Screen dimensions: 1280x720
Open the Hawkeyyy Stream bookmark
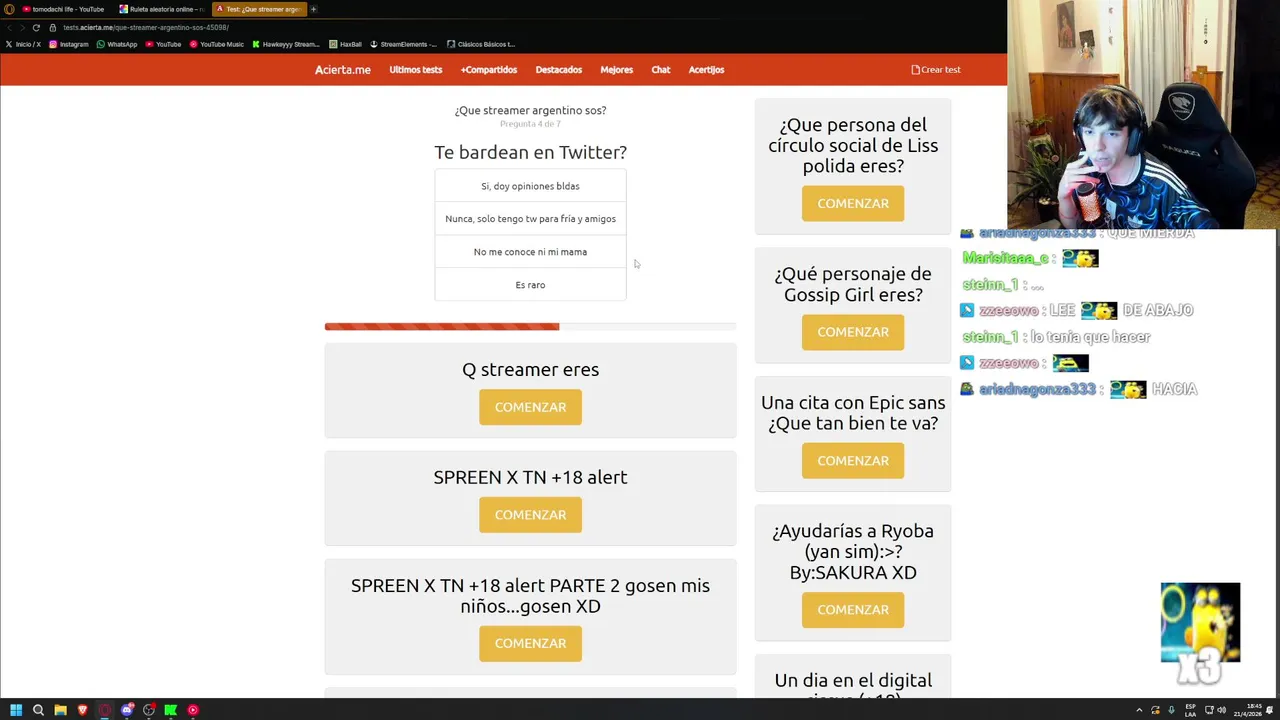point(286,44)
